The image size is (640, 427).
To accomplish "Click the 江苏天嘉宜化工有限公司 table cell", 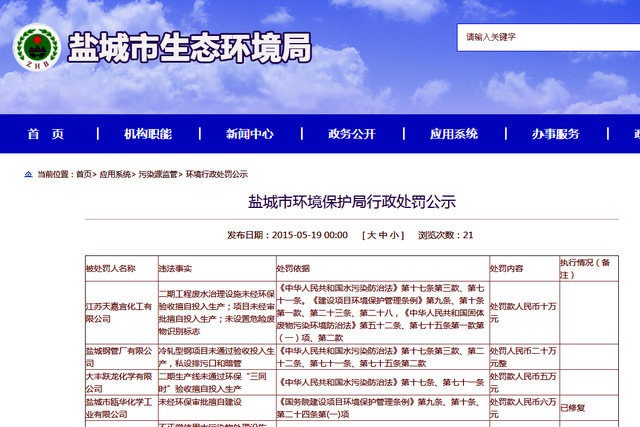I will click(118, 311).
